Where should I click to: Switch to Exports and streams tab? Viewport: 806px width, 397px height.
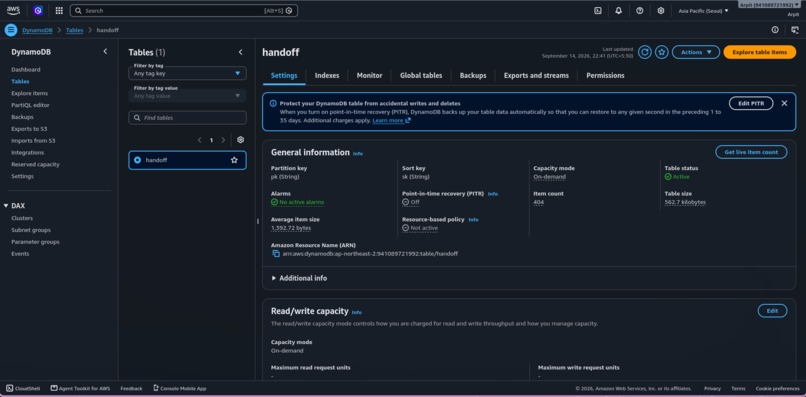(536, 75)
